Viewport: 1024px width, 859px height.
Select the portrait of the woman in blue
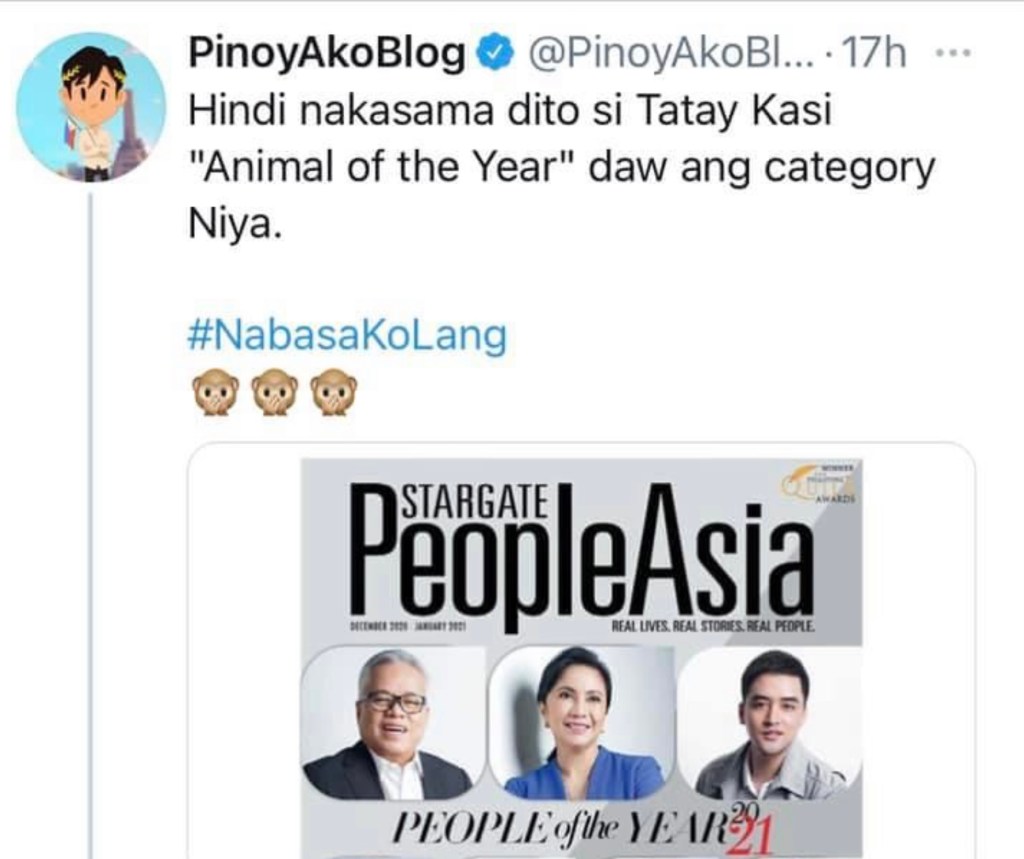coord(581,724)
